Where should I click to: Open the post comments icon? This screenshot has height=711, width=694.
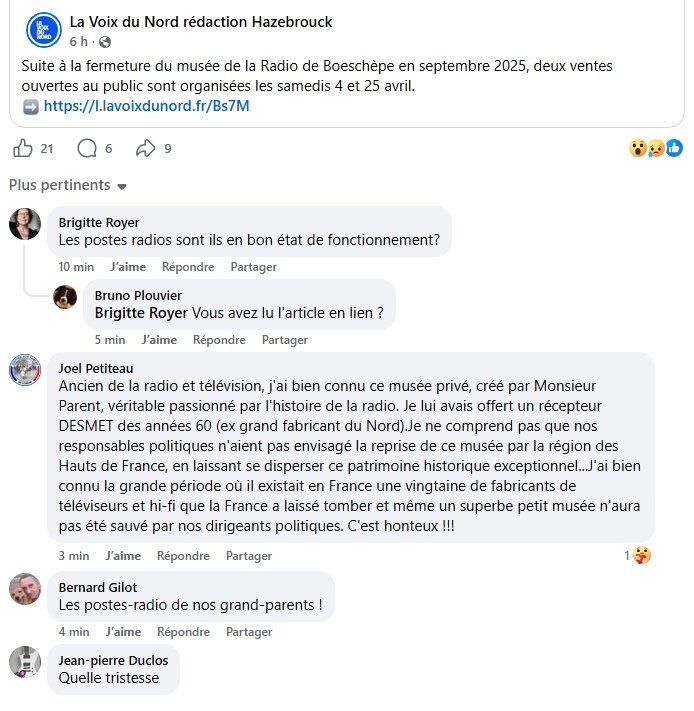(x=87, y=149)
